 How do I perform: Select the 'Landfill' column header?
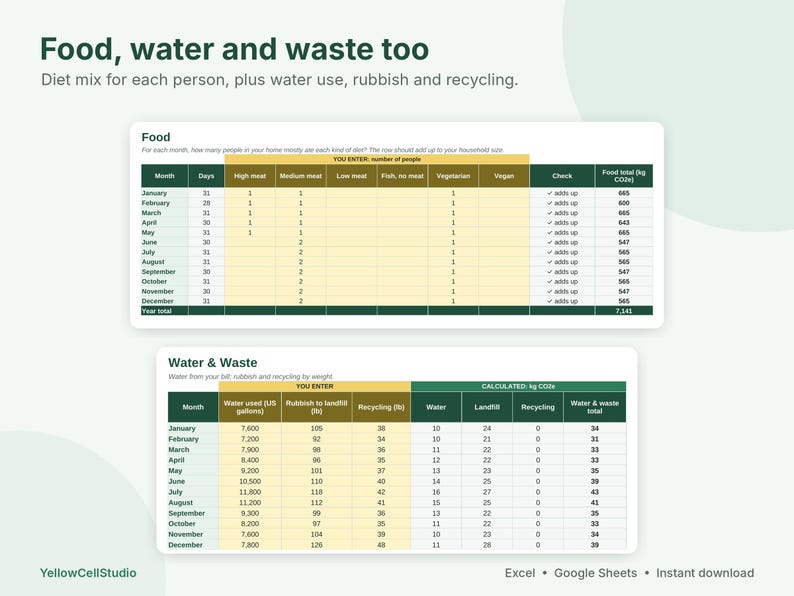tap(487, 407)
